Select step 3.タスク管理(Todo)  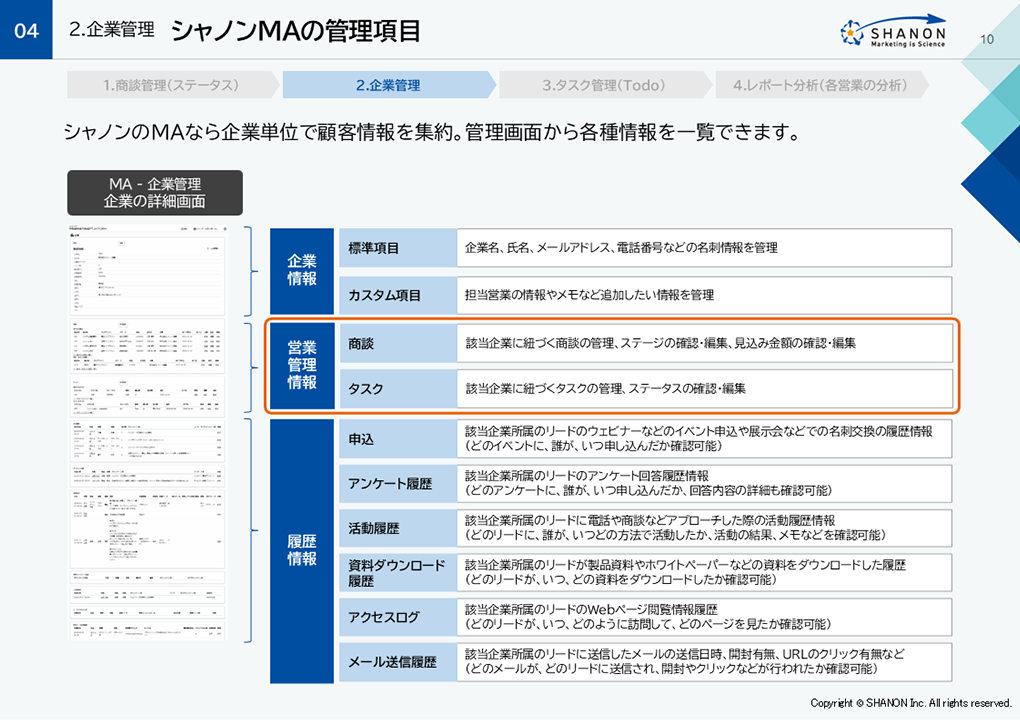(604, 85)
